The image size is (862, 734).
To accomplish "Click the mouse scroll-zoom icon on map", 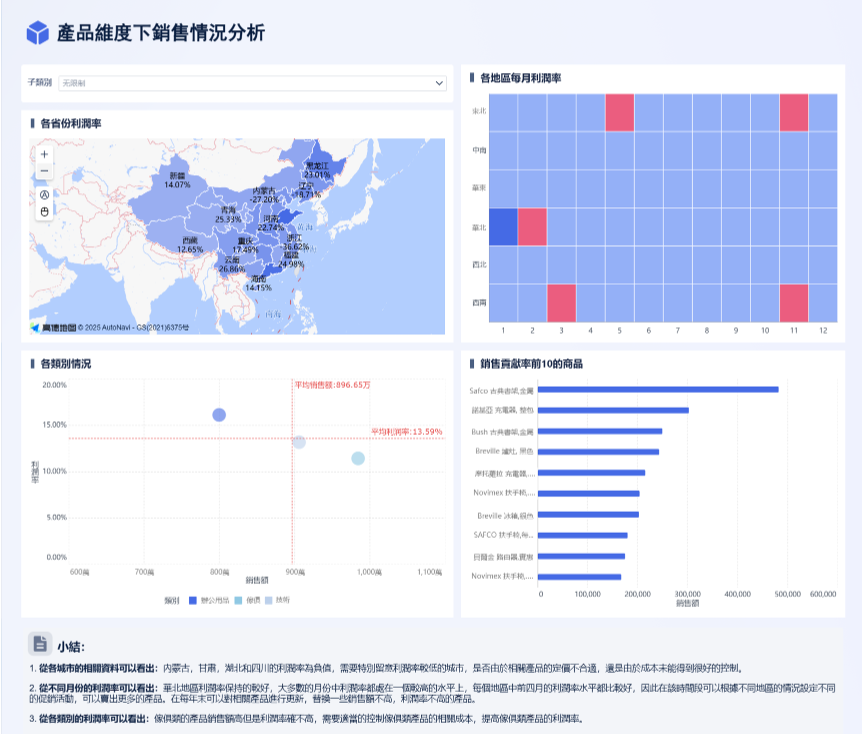I will pyautogui.click(x=45, y=212).
